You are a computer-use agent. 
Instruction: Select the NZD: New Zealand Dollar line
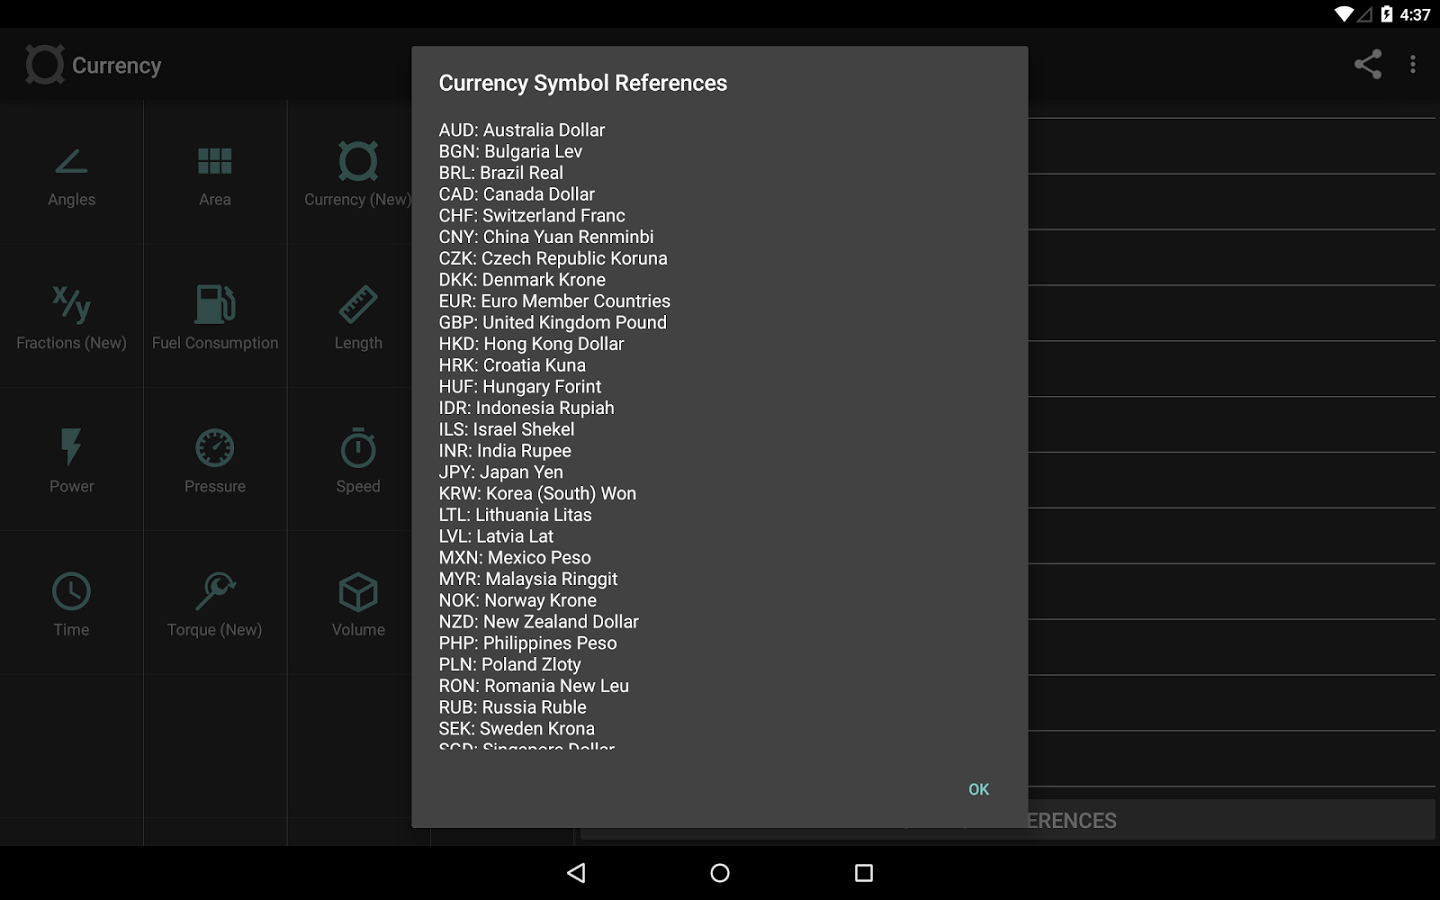(539, 622)
